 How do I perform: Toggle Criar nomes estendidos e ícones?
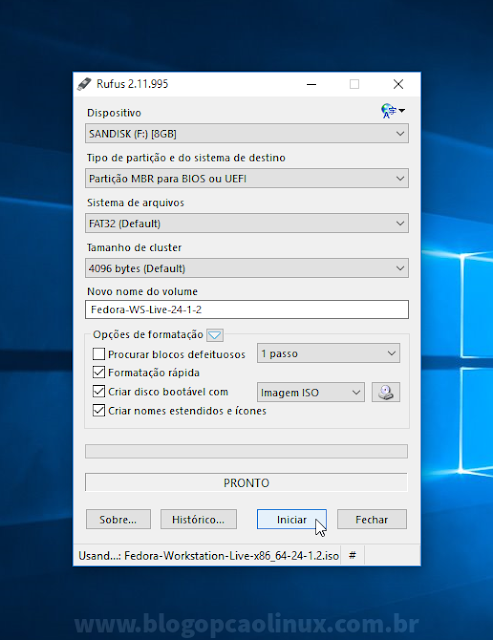click(x=99, y=410)
